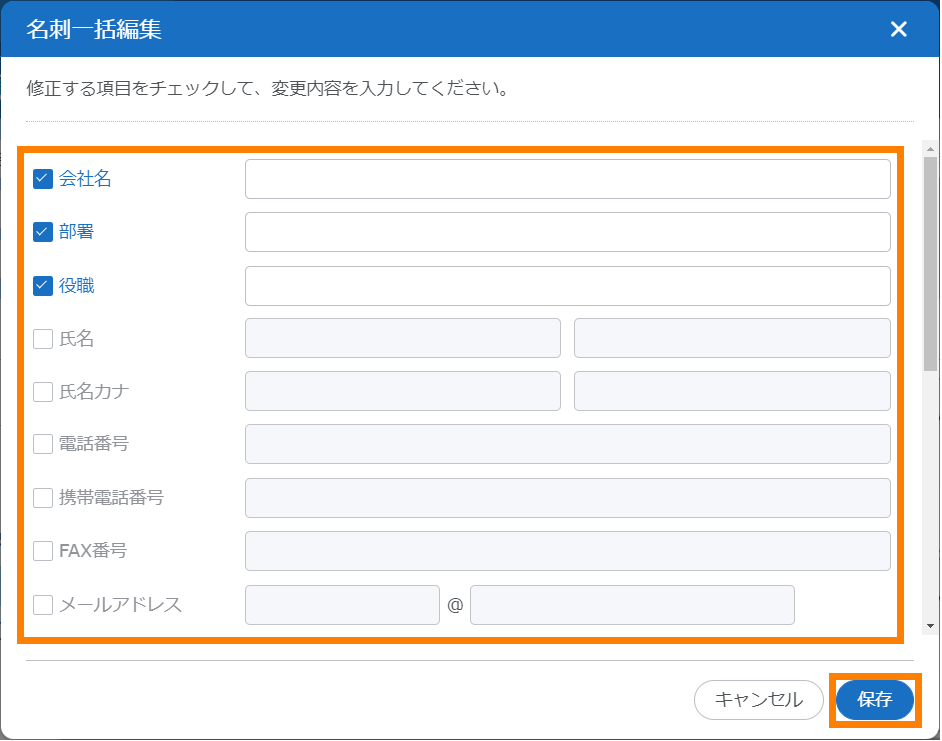Close the 名刺一括編集 dialog with X
The image size is (942, 741).
click(x=898, y=29)
